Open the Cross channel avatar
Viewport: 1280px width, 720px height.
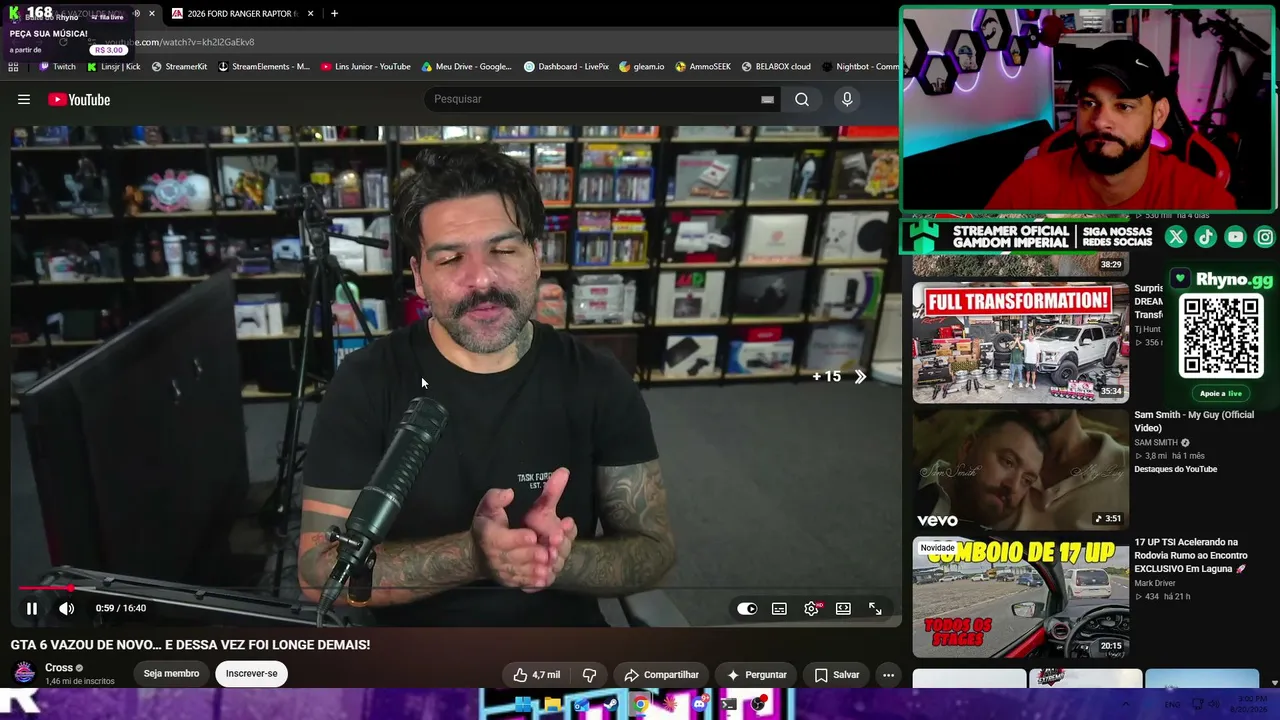pyautogui.click(x=25, y=673)
